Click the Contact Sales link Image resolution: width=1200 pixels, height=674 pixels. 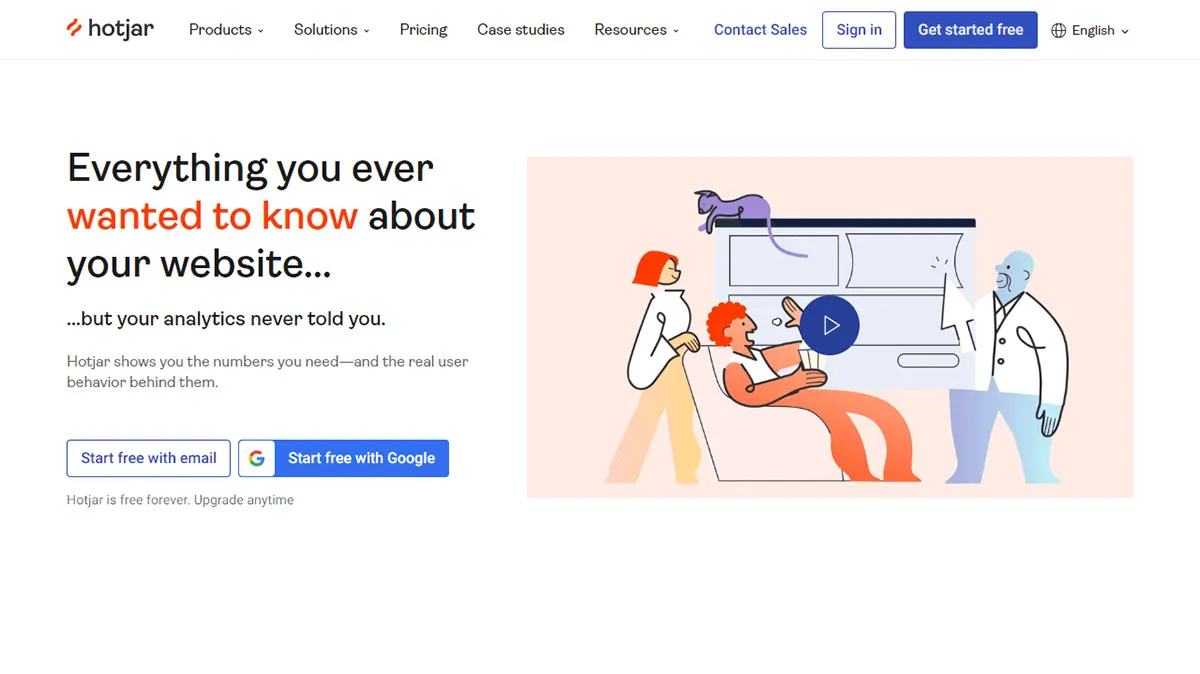coord(760,30)
